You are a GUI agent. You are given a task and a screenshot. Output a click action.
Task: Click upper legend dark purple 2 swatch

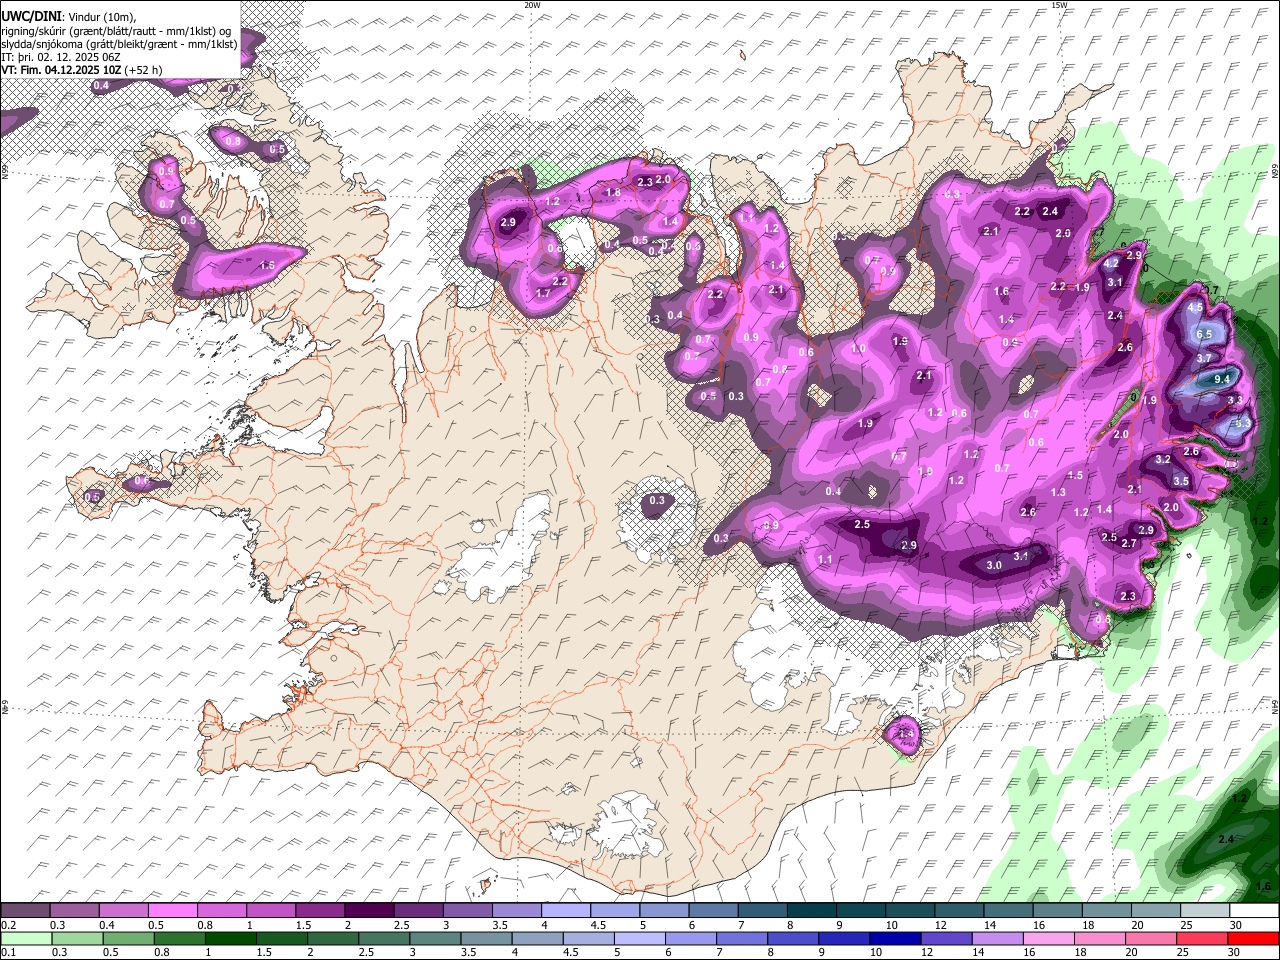(x=368, y=910)
